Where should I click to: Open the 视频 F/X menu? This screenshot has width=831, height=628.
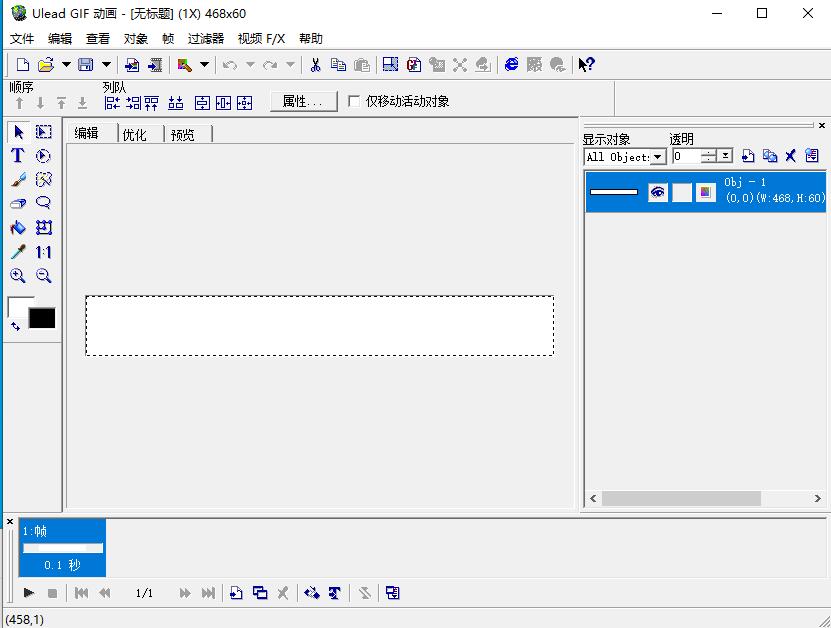(261, 38)
